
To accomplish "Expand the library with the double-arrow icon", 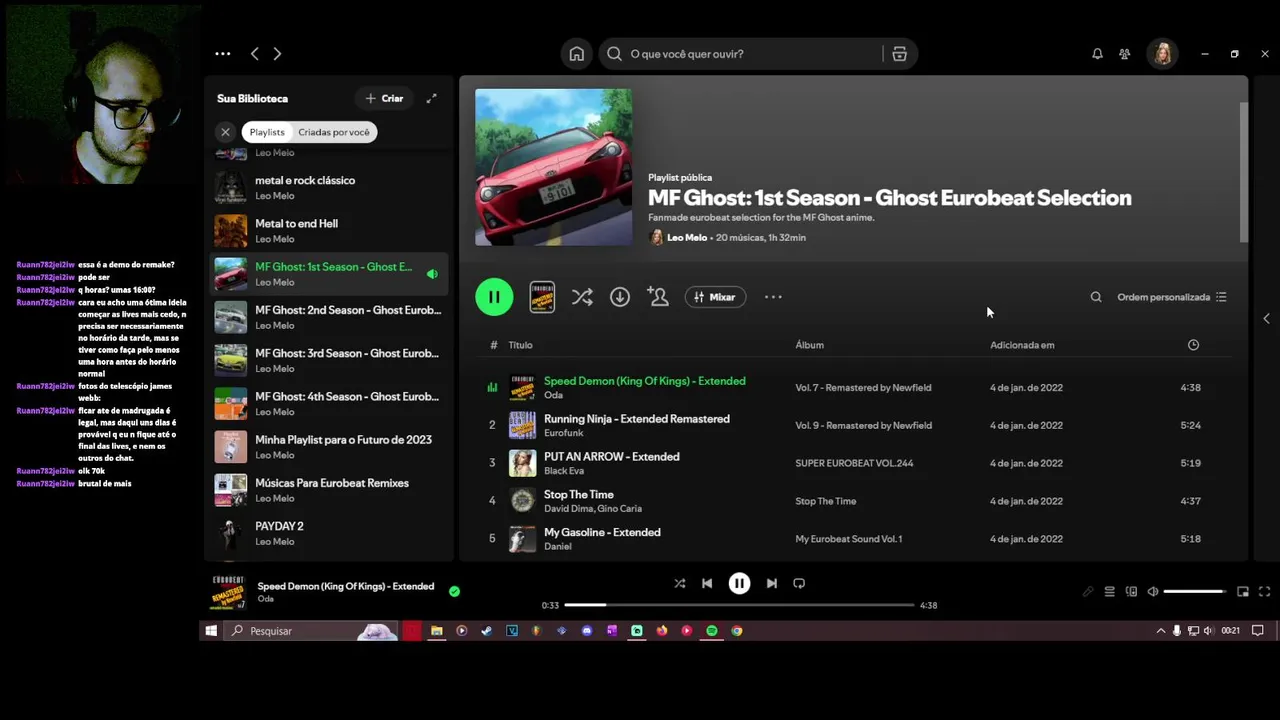I will 431,98.
